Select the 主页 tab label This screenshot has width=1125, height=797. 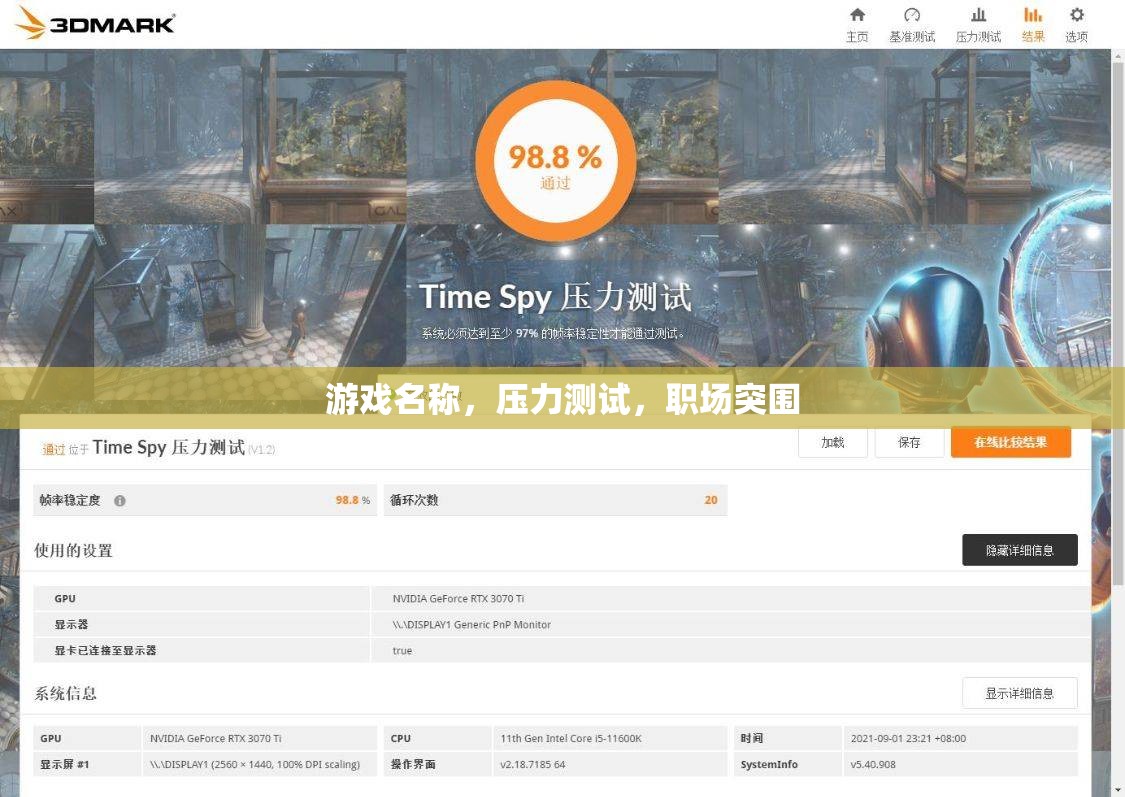857,37
